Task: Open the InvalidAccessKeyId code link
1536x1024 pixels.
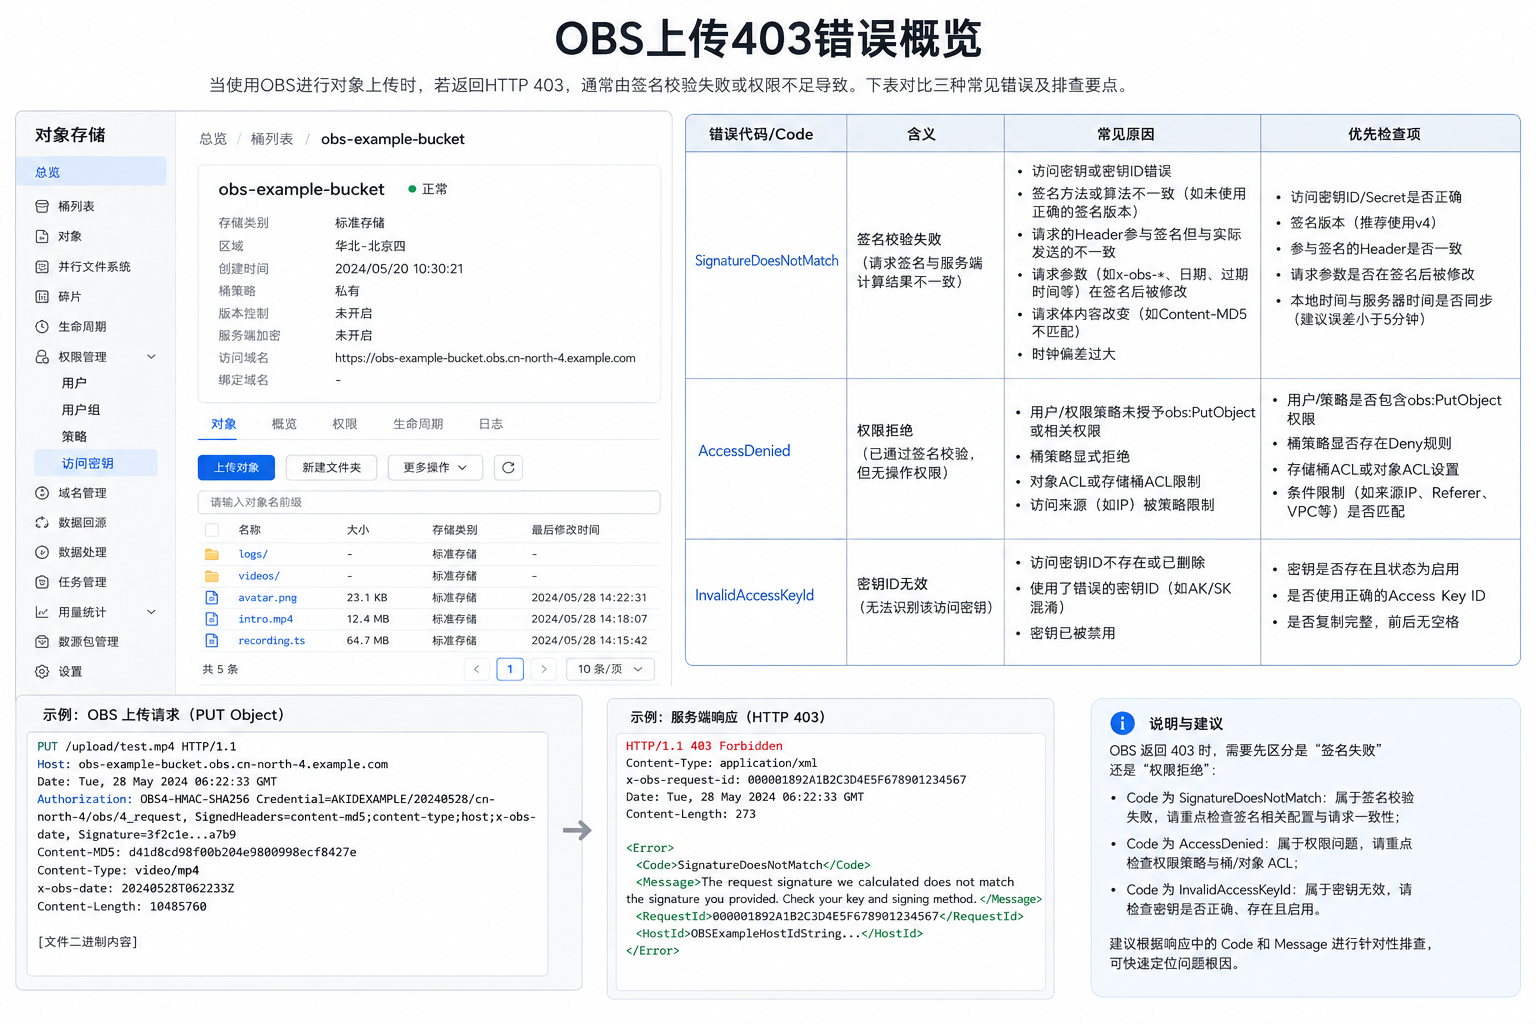Action: click(755, 595)
